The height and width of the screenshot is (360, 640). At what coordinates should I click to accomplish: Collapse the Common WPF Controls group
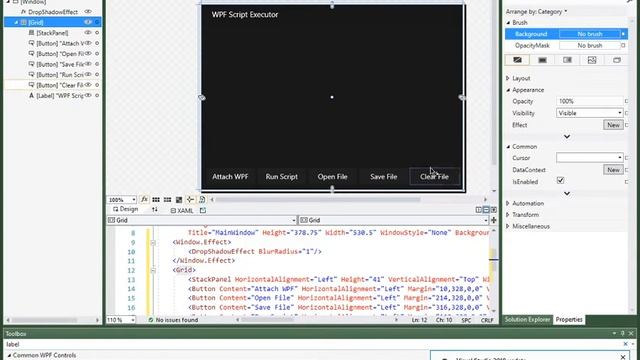coord(9,355)
